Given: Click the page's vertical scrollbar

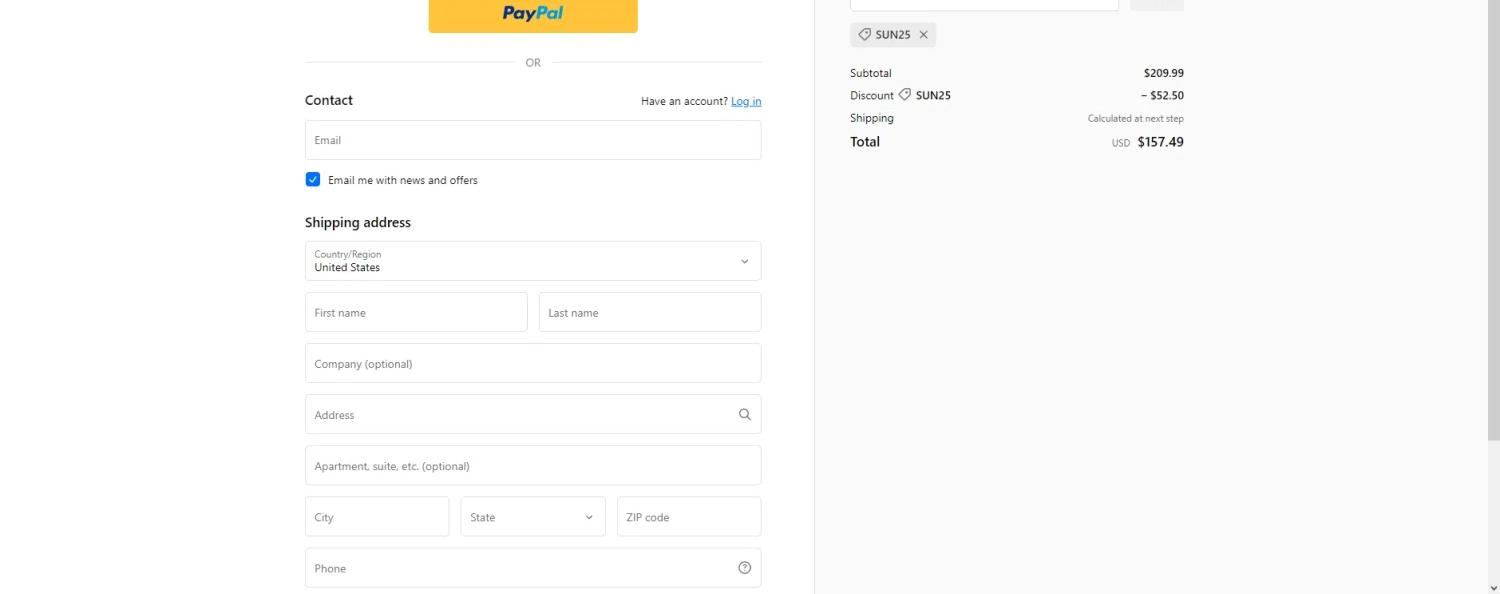Looking at the screenshot, I should point(1493,300).
